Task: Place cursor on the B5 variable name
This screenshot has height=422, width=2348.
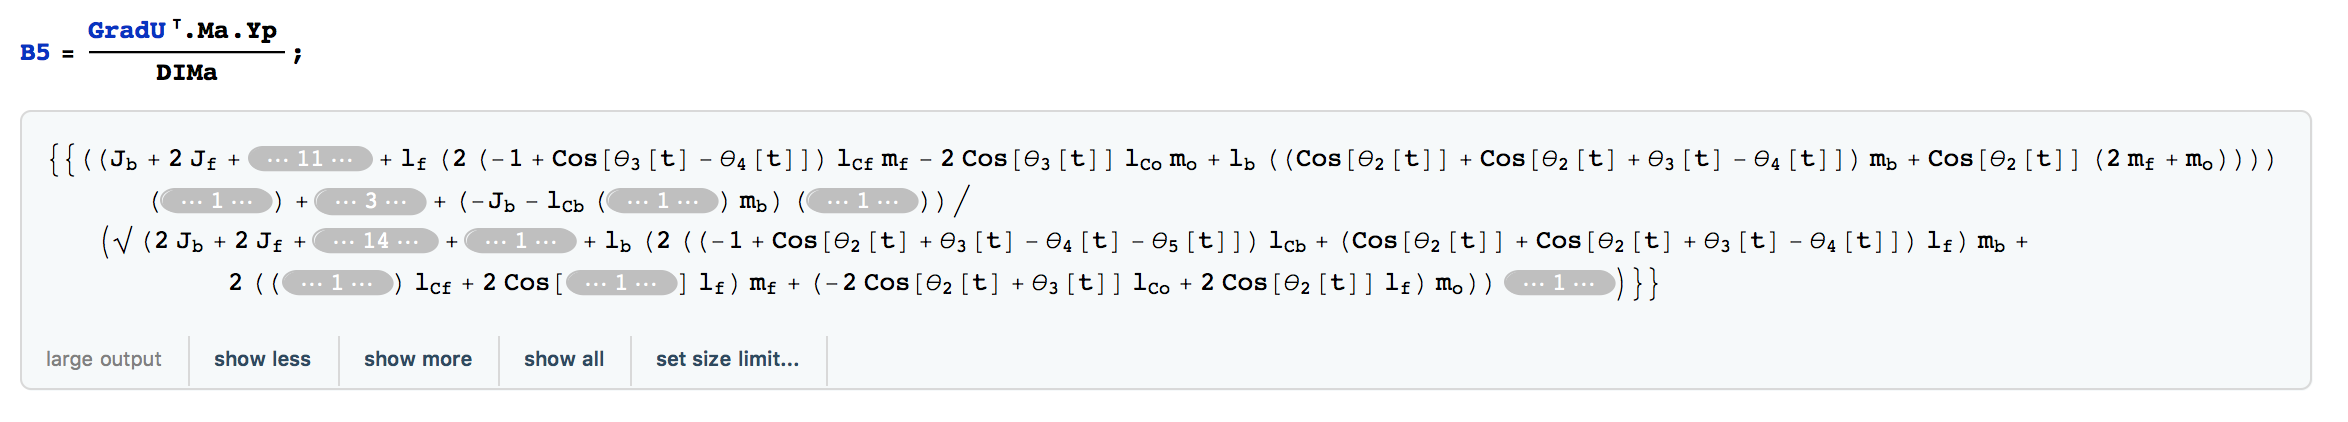Action: (35, 52)
